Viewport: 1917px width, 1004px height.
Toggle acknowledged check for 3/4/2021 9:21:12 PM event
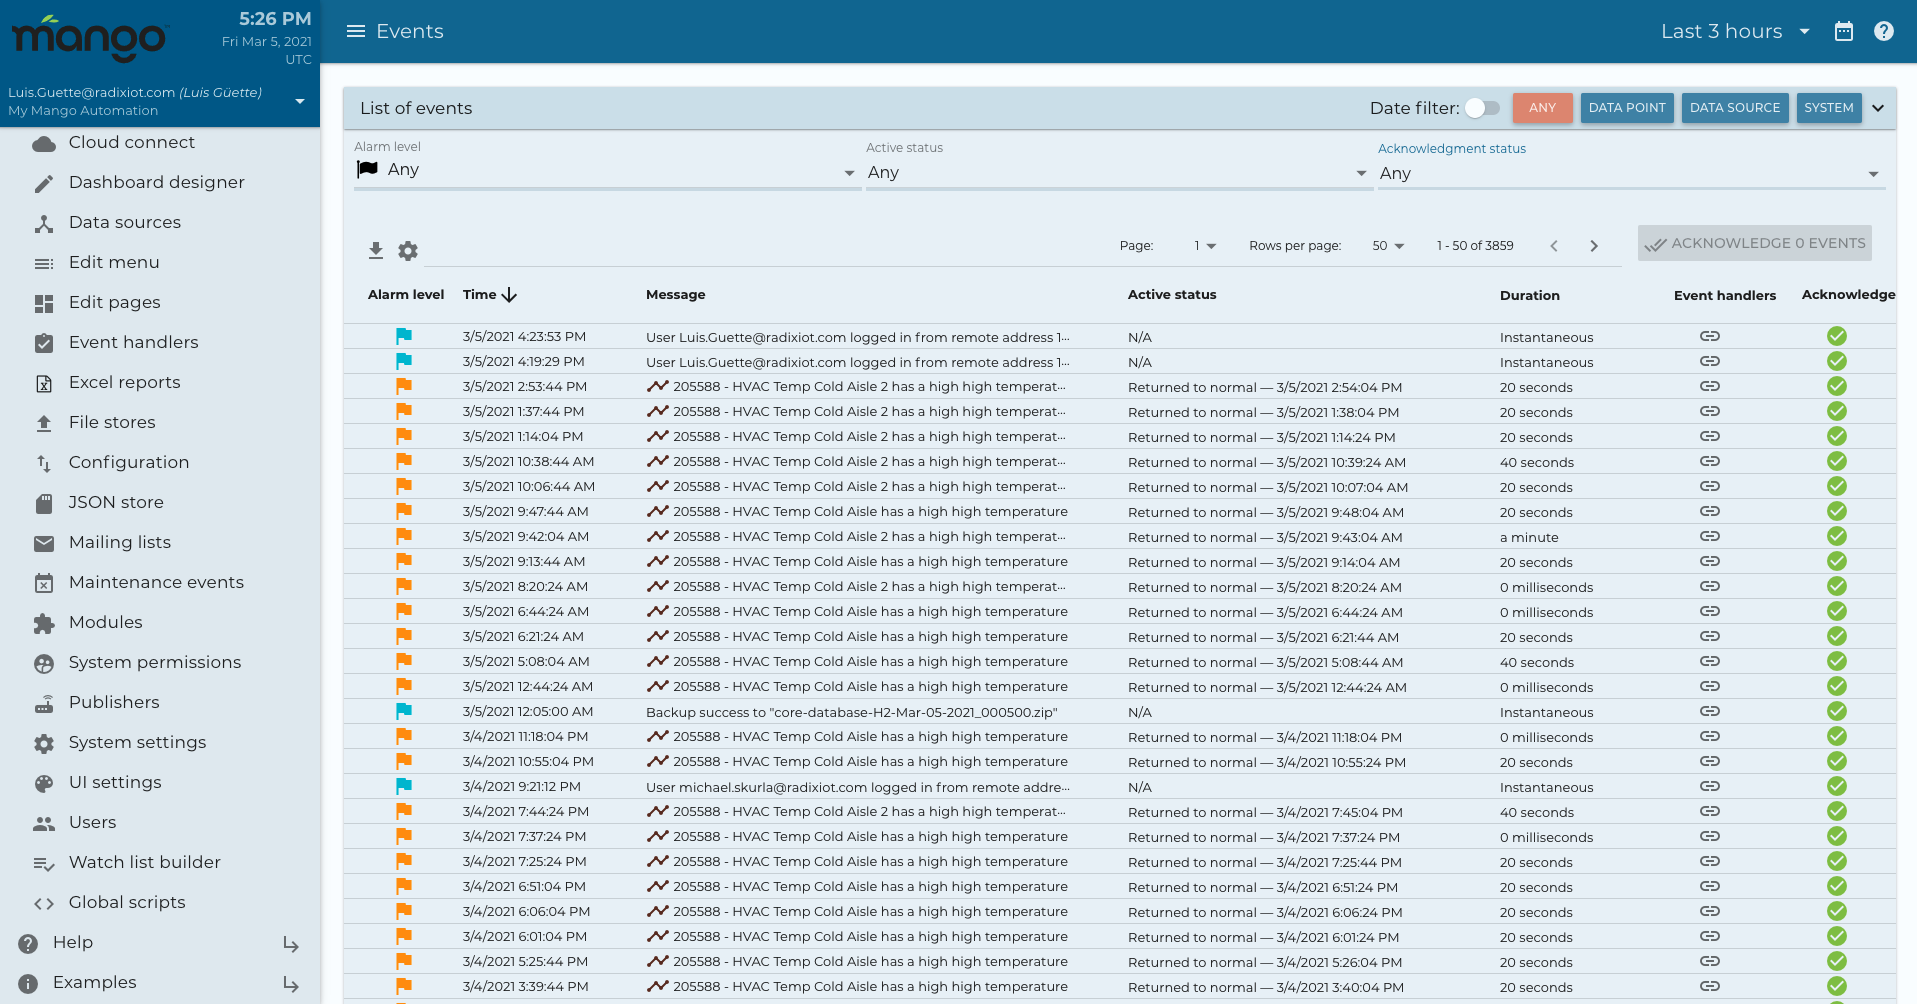[x=1837, y=786]
